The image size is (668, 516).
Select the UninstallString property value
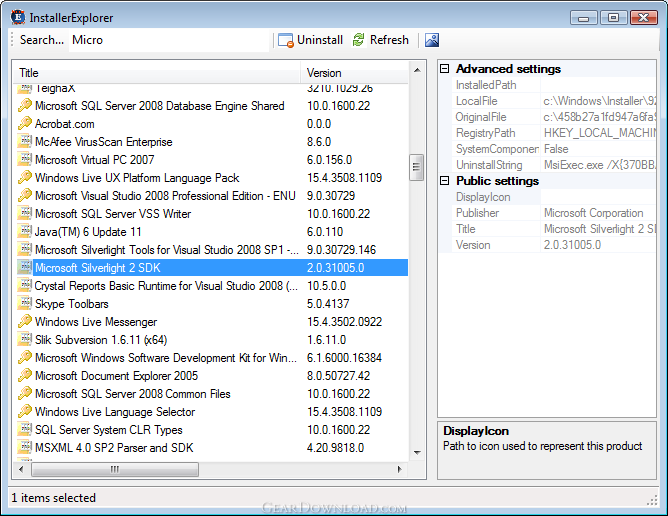(599, 165)
